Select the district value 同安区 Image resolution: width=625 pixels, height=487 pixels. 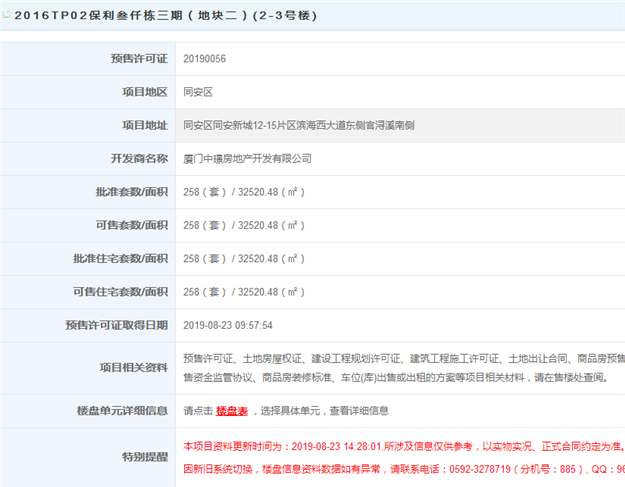coord(198,92)
